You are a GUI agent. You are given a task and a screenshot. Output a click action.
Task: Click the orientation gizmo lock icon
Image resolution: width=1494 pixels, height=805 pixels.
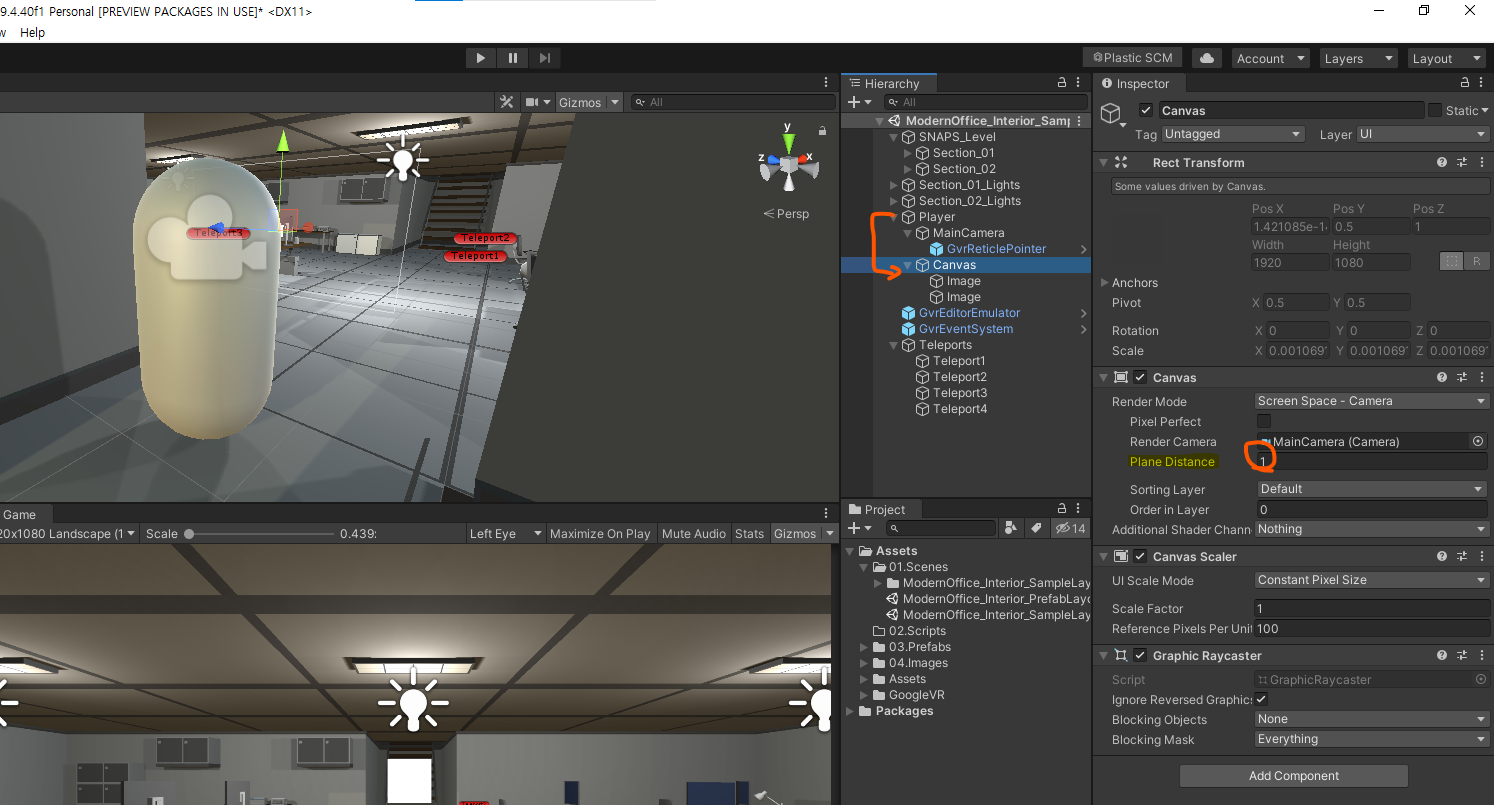(822, 130)
